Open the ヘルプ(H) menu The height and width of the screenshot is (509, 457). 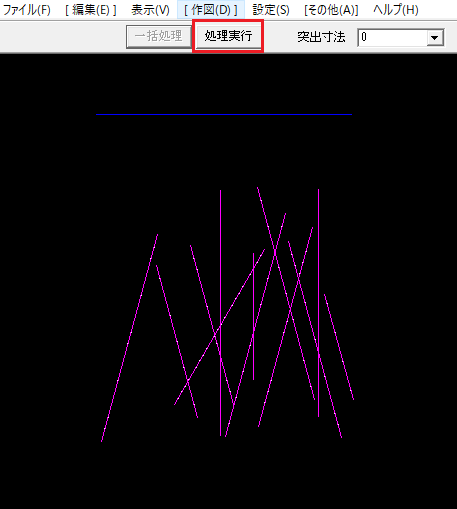click(396, 10)
